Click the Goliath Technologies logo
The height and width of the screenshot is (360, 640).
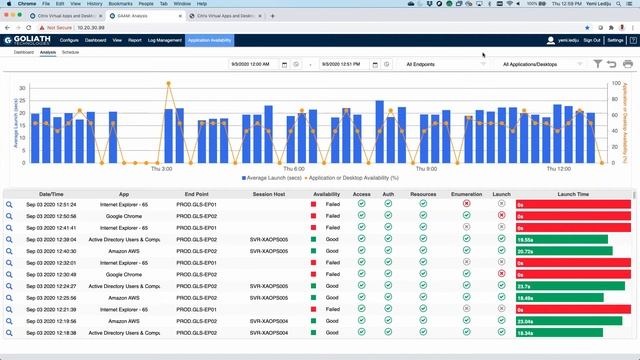tap(27, 40)
